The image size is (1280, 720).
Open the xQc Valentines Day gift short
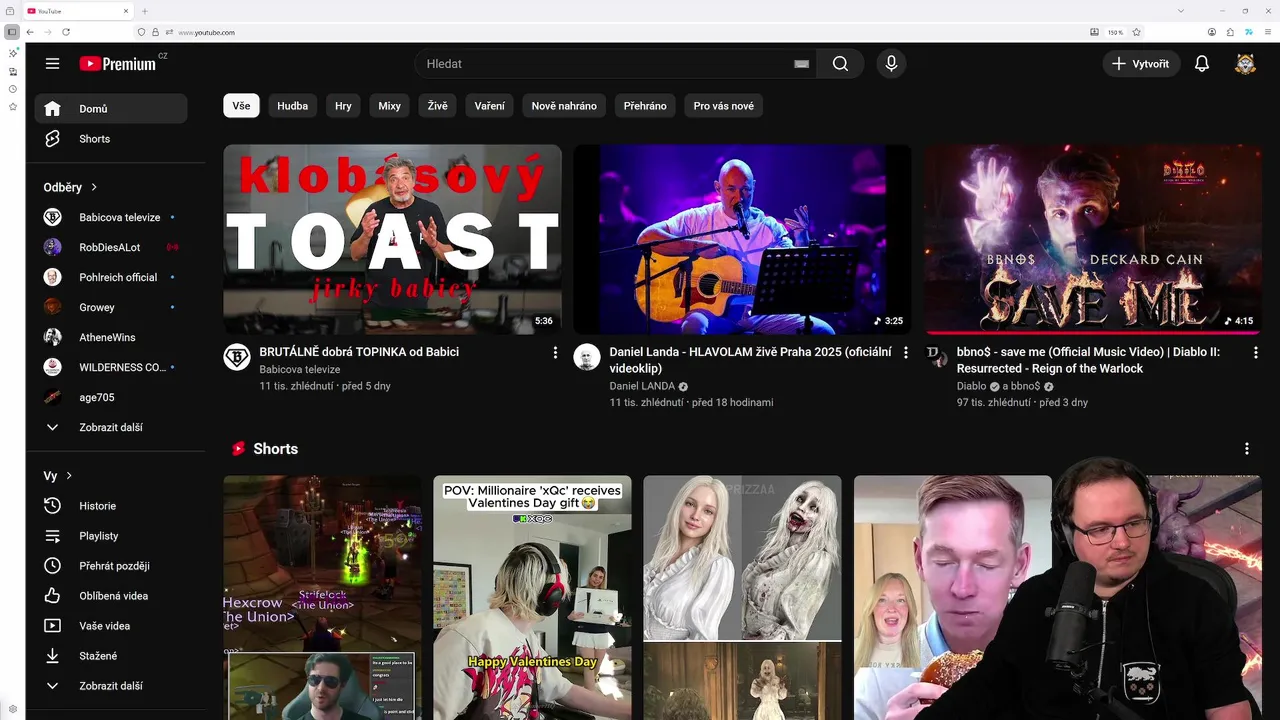[532, 597]
